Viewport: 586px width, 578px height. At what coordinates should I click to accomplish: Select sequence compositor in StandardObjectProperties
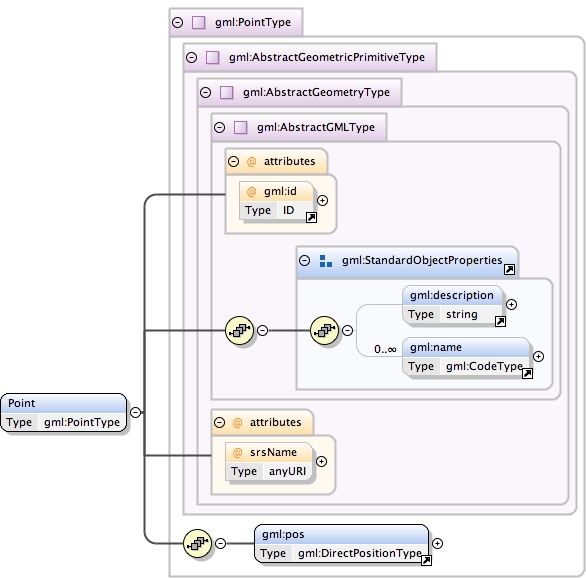[x=324, y=330]
